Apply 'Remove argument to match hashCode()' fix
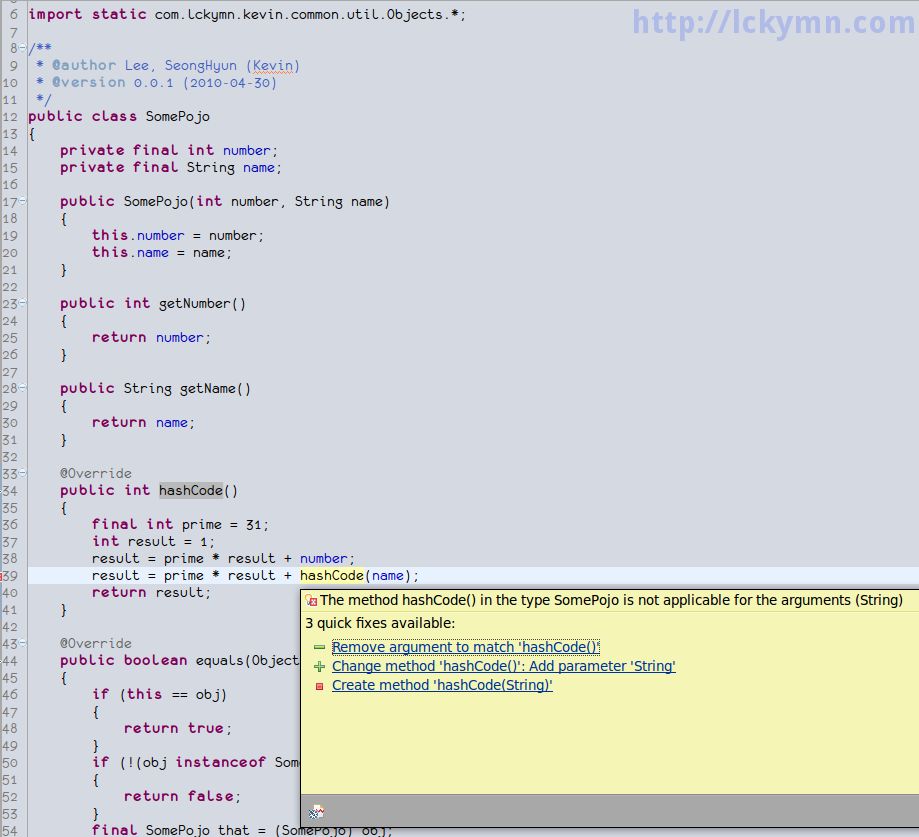The height and width of the screenshot is (837, 919). (465, 647)
